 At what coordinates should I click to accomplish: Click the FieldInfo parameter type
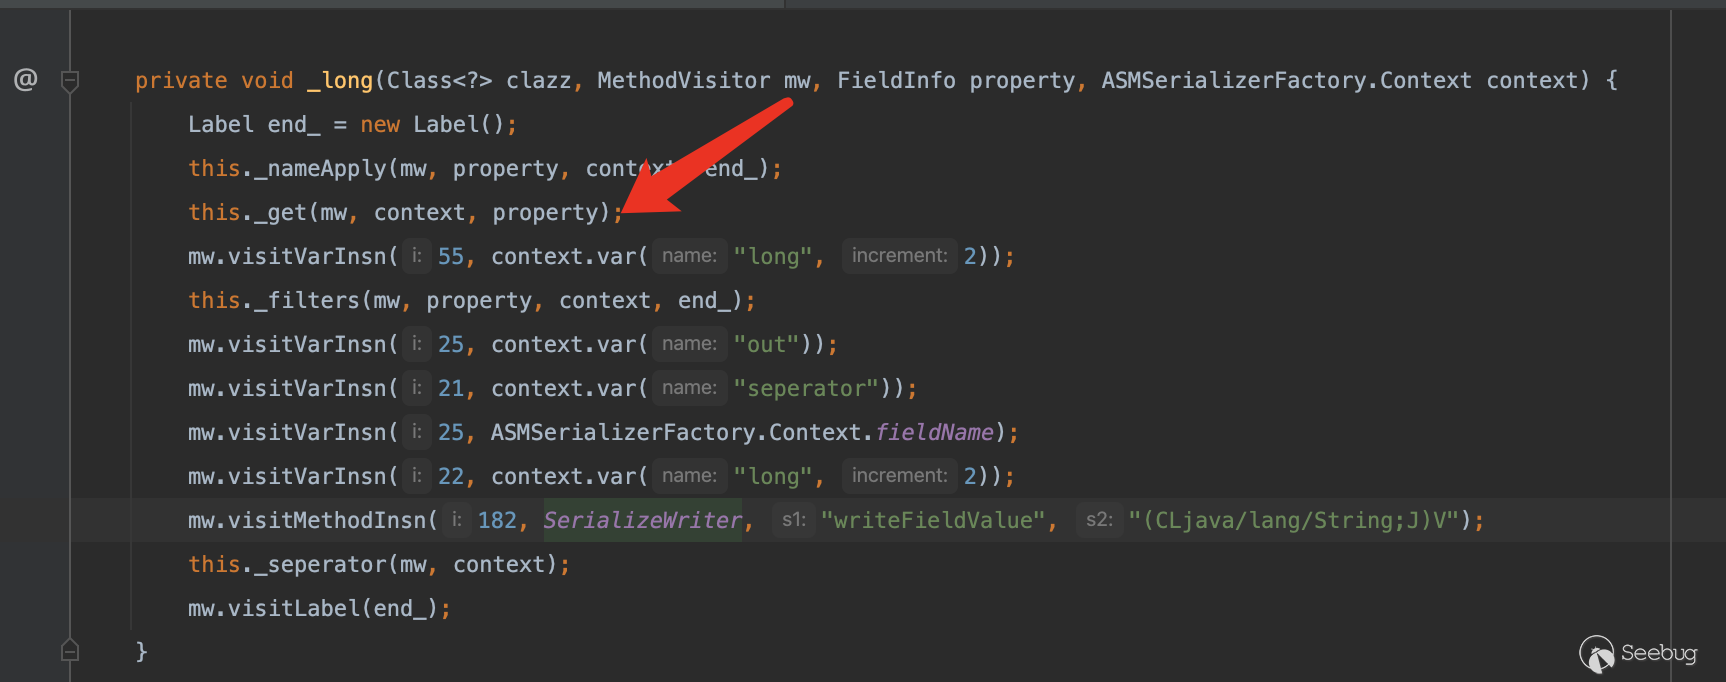[x=896, y=80]
